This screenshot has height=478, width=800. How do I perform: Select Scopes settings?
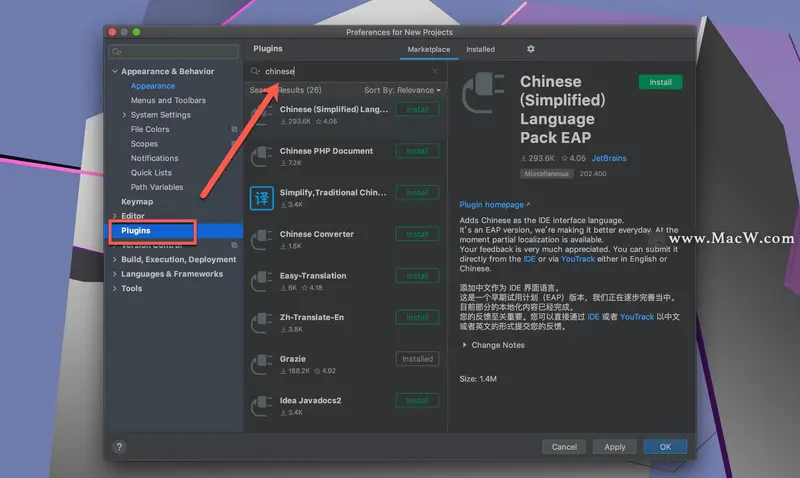pyautogui.click(x=144, y=144)
